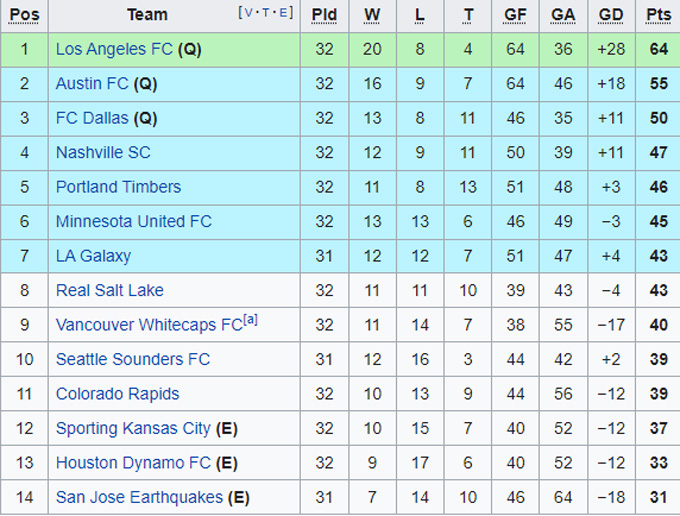Click the Pts column header
The height and width of the screenshot is (516, 680).
point(658,15)
